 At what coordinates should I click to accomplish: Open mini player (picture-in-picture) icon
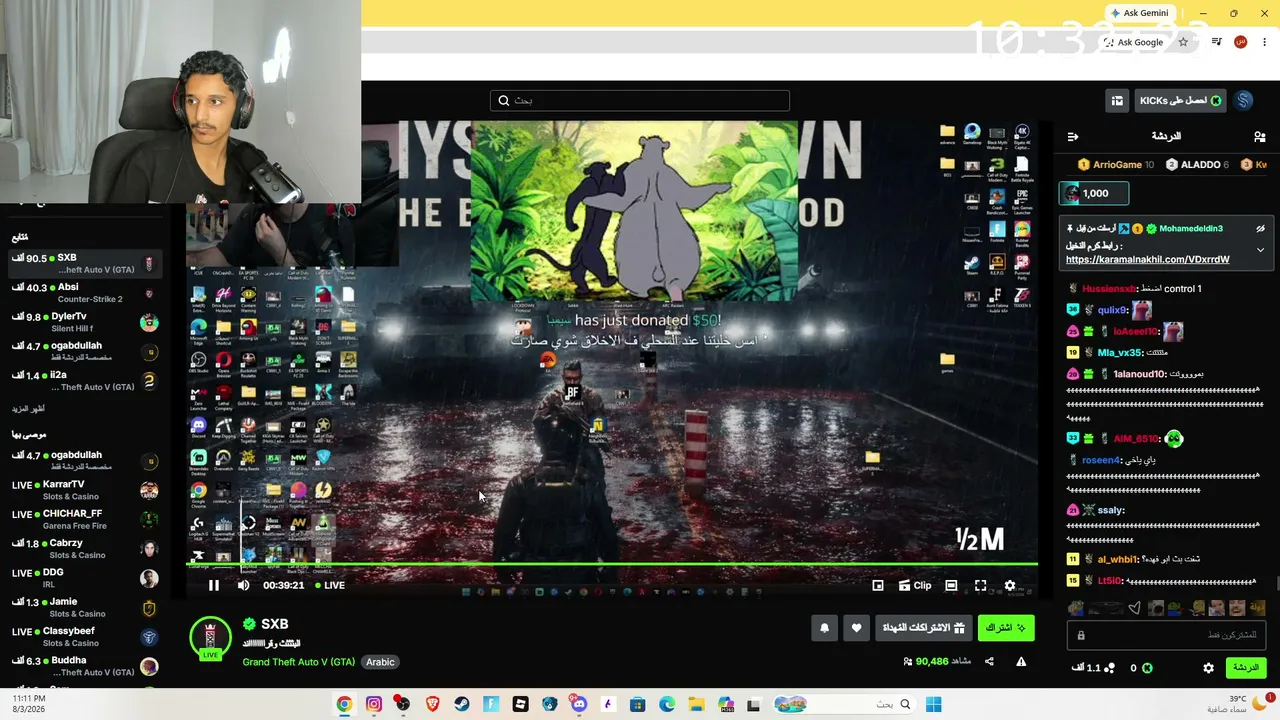tap(878, 586)
